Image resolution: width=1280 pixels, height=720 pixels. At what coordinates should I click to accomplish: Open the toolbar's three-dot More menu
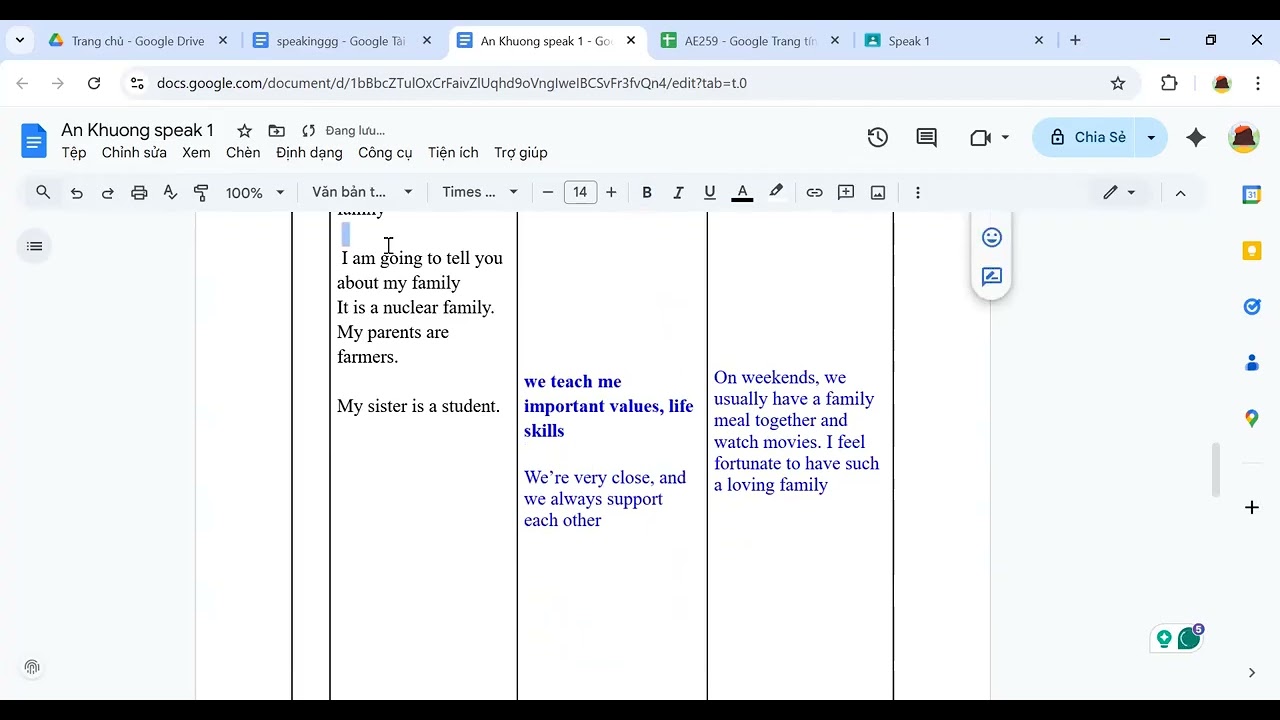[x=918, y=192]
